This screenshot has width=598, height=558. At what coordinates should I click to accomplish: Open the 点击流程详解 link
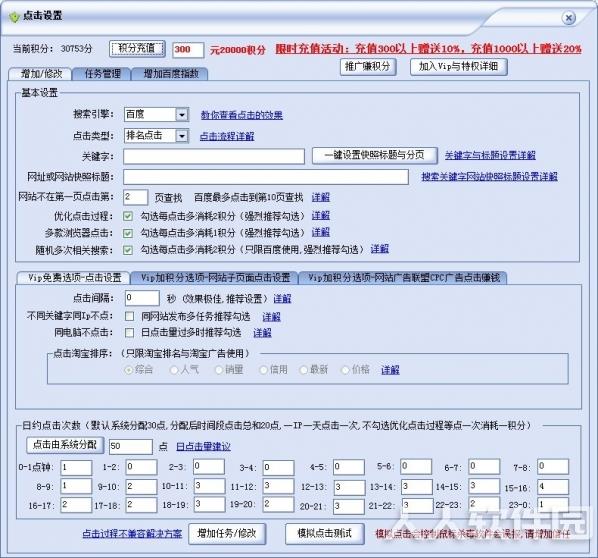click(227, 136)
